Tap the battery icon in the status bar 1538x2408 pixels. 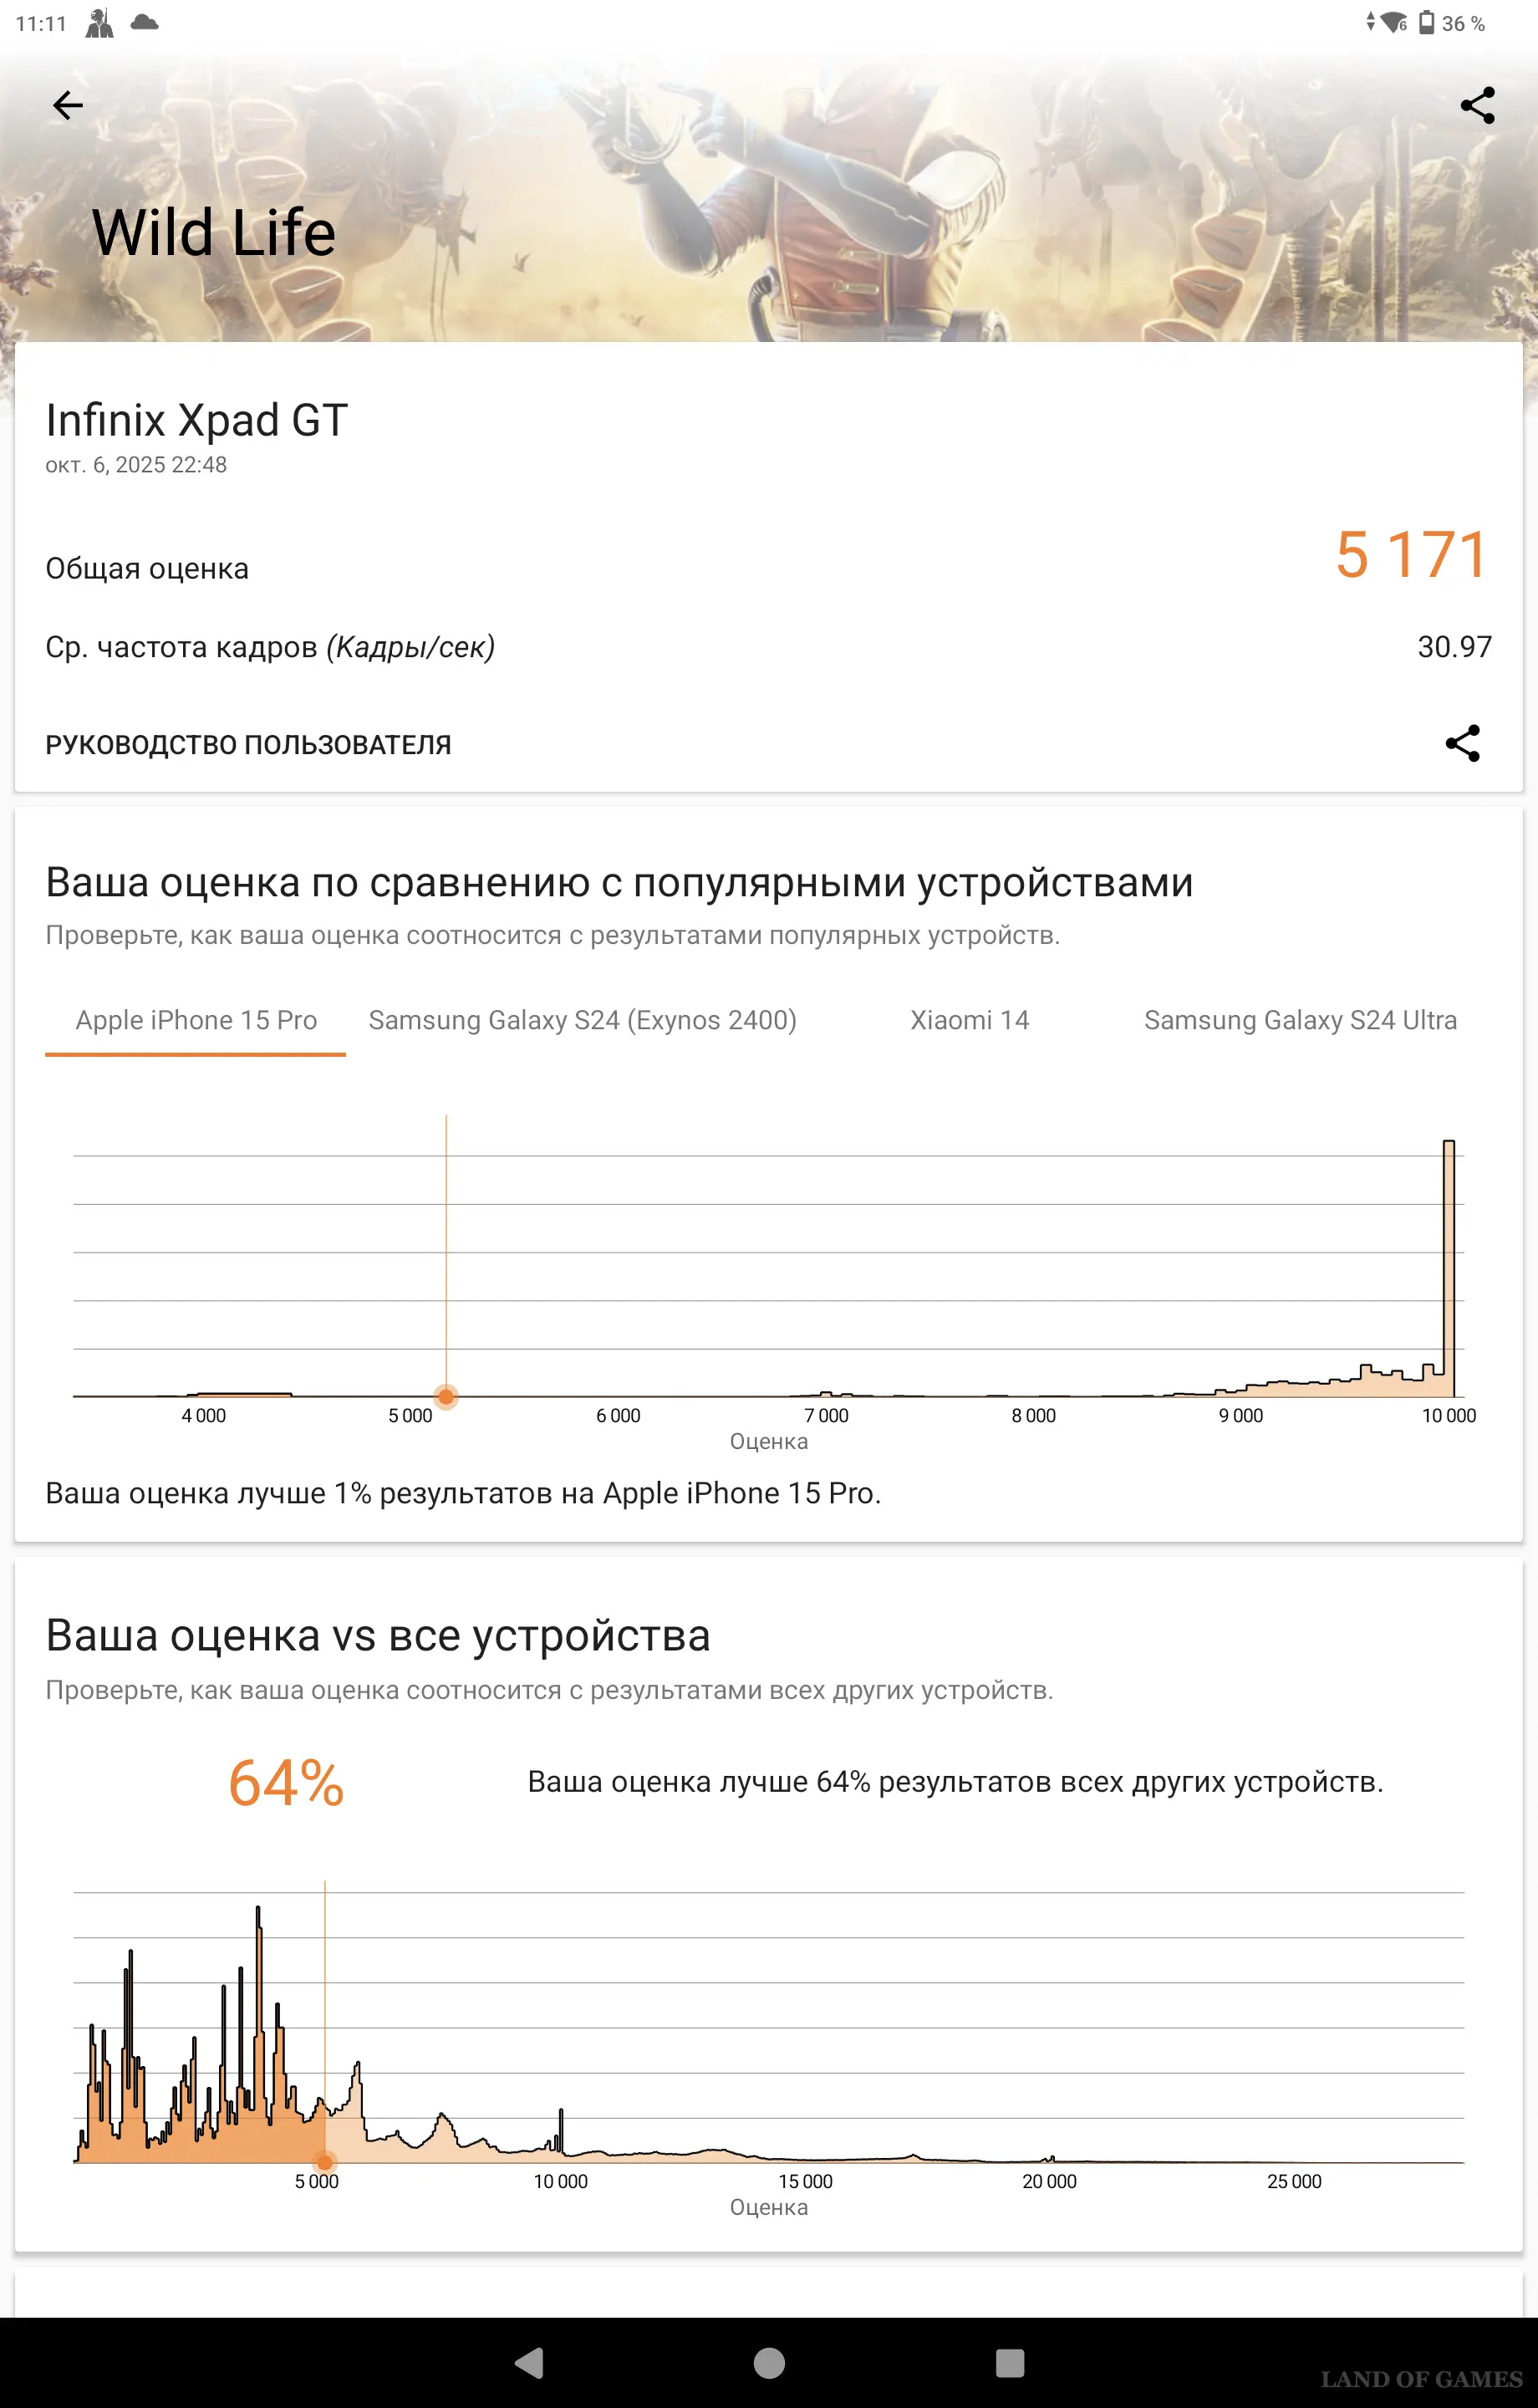(1426, 22)
